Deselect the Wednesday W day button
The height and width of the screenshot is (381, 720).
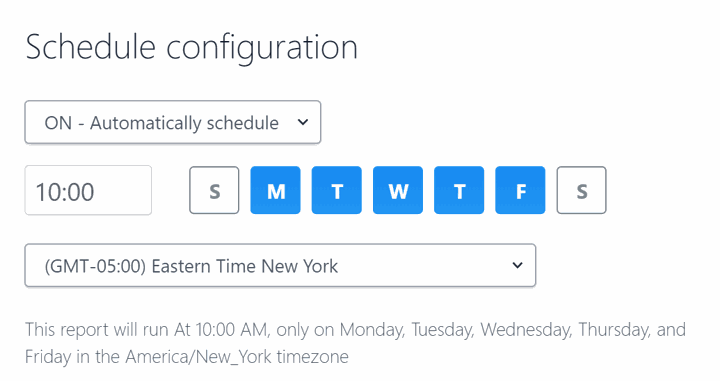[x=398, y=190]
